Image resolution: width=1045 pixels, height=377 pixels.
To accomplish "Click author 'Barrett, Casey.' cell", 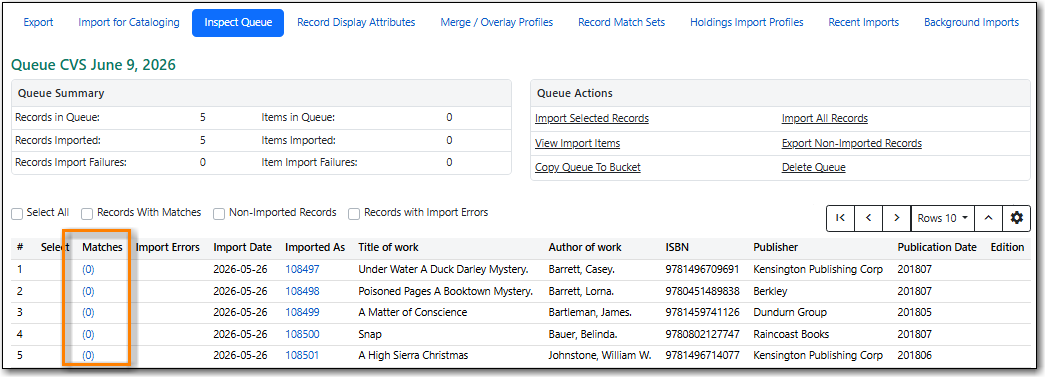I will 583,270.
